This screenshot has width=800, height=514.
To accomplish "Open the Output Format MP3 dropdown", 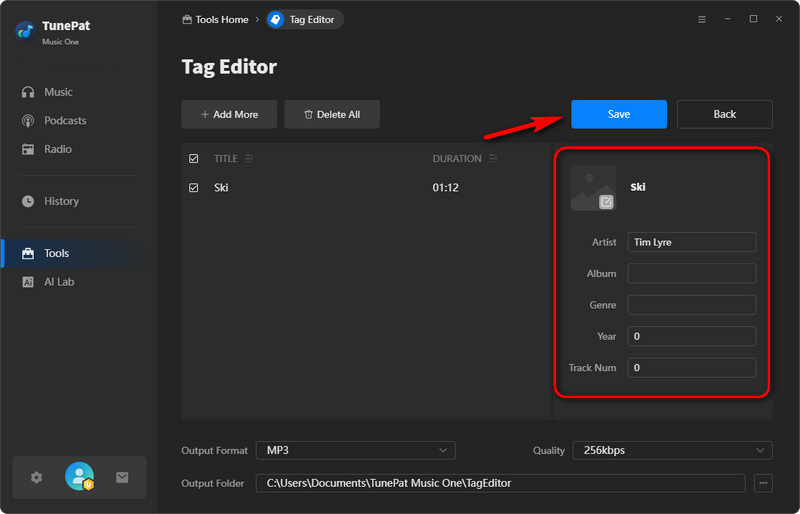I will pos(356,450).
